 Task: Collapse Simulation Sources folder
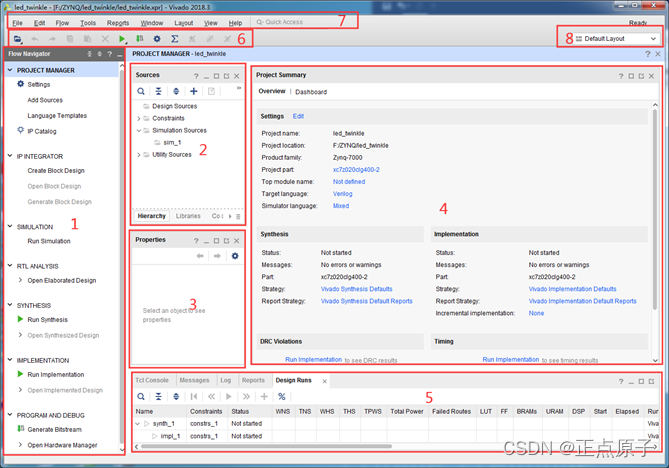pyautogui.click(x=139, y=130)
